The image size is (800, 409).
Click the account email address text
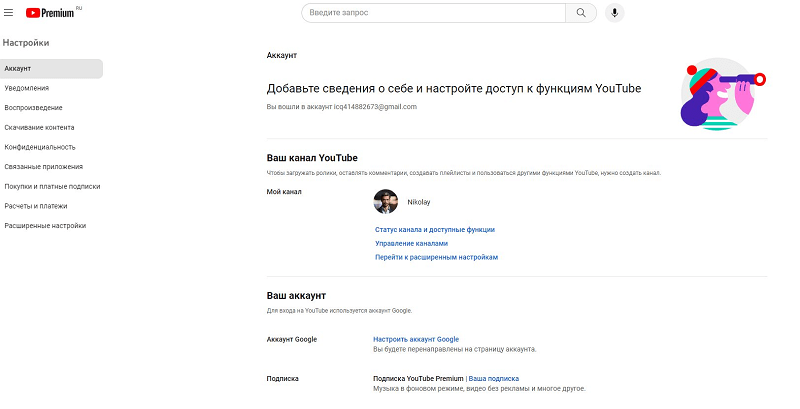[x=375, y=107]
